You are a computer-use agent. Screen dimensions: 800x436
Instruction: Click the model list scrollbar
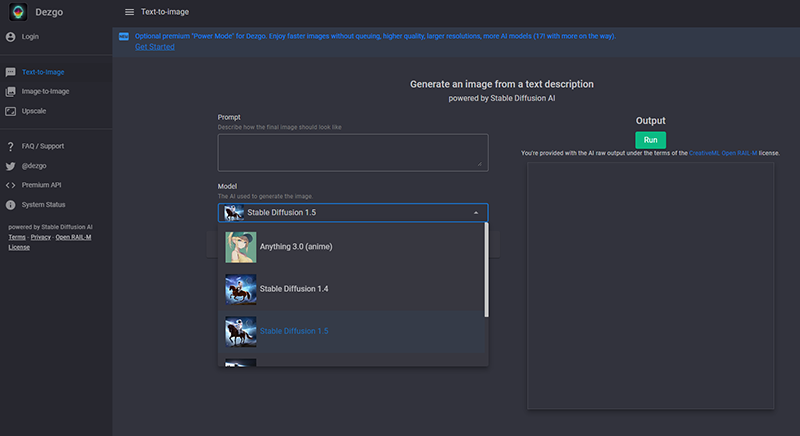coord(486,270)
